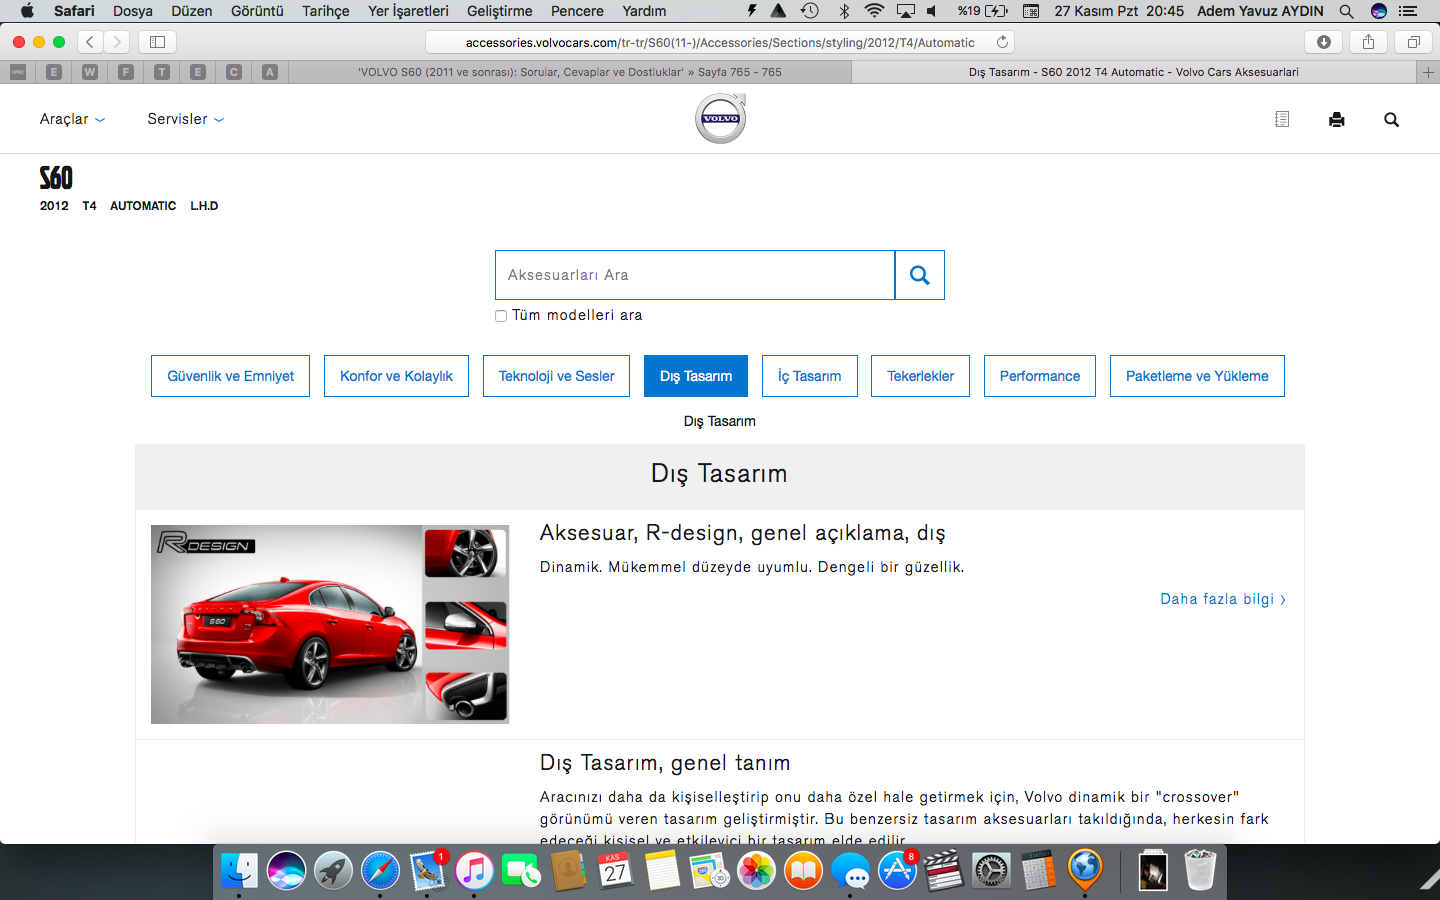
Task: Open Safari share menu
Action: [x=1368, y=42]
